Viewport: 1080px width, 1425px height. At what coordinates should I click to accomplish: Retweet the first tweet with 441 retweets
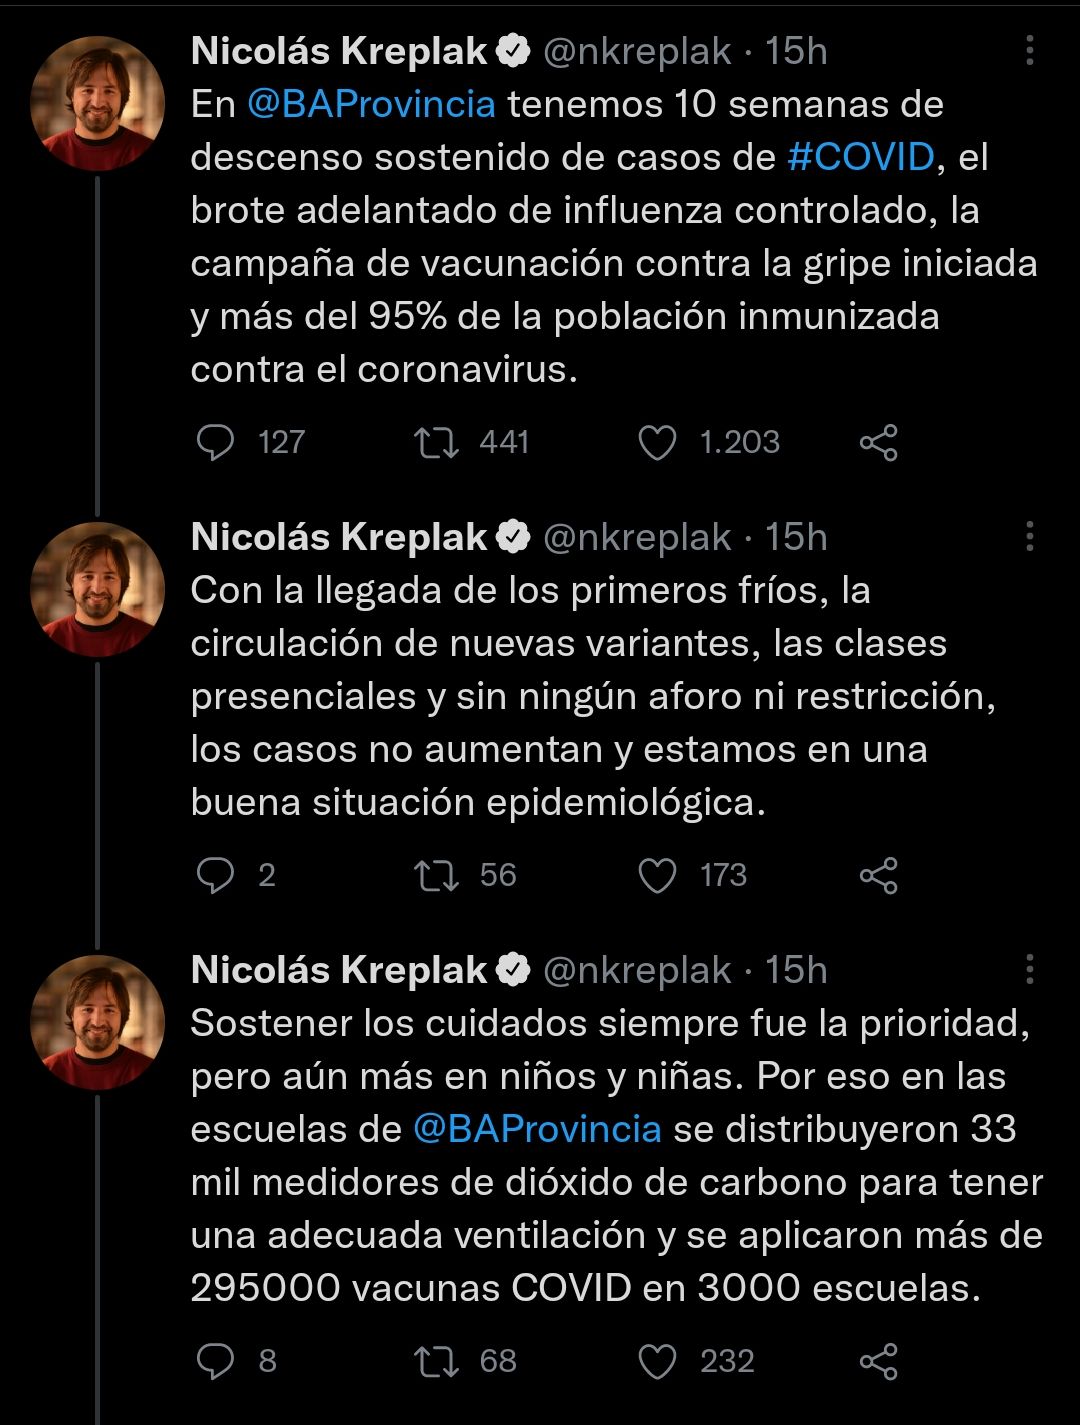coord(437,442)
